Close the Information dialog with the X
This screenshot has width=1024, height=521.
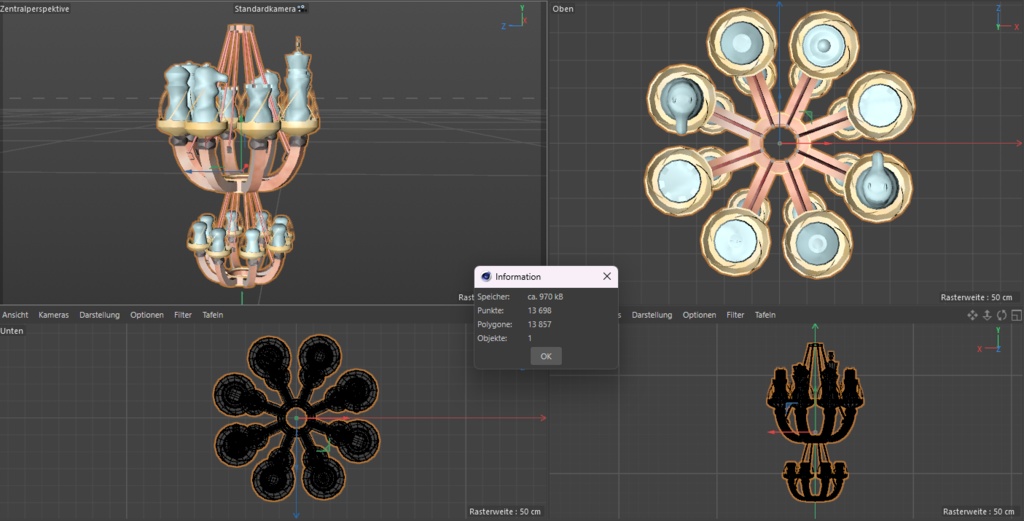coord(607,276)
